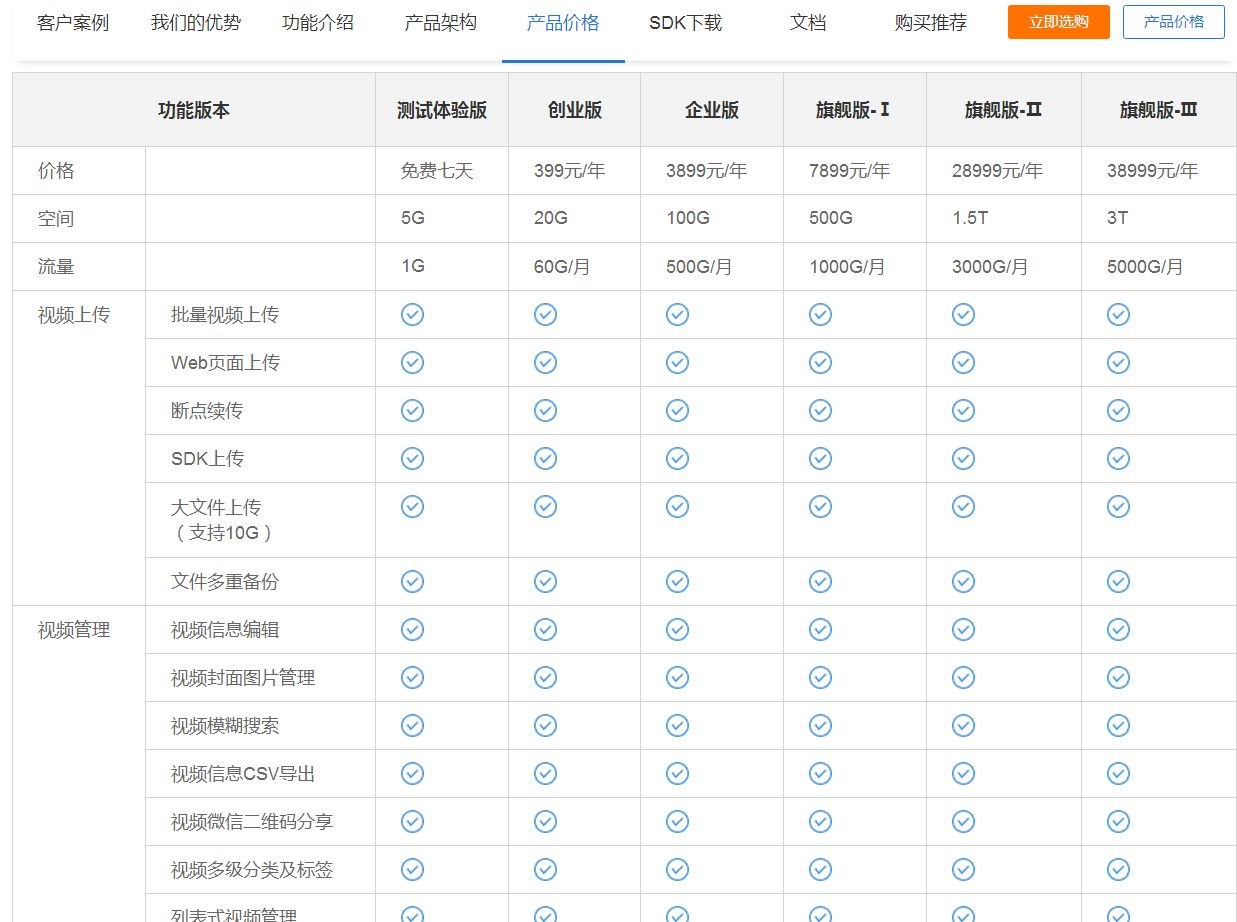This screenshot has width=1237, height=922.
Task: Click check icon for 批量视频上传 in 旗舰版-Ⅲ
Action: [x=1118, y=315]
